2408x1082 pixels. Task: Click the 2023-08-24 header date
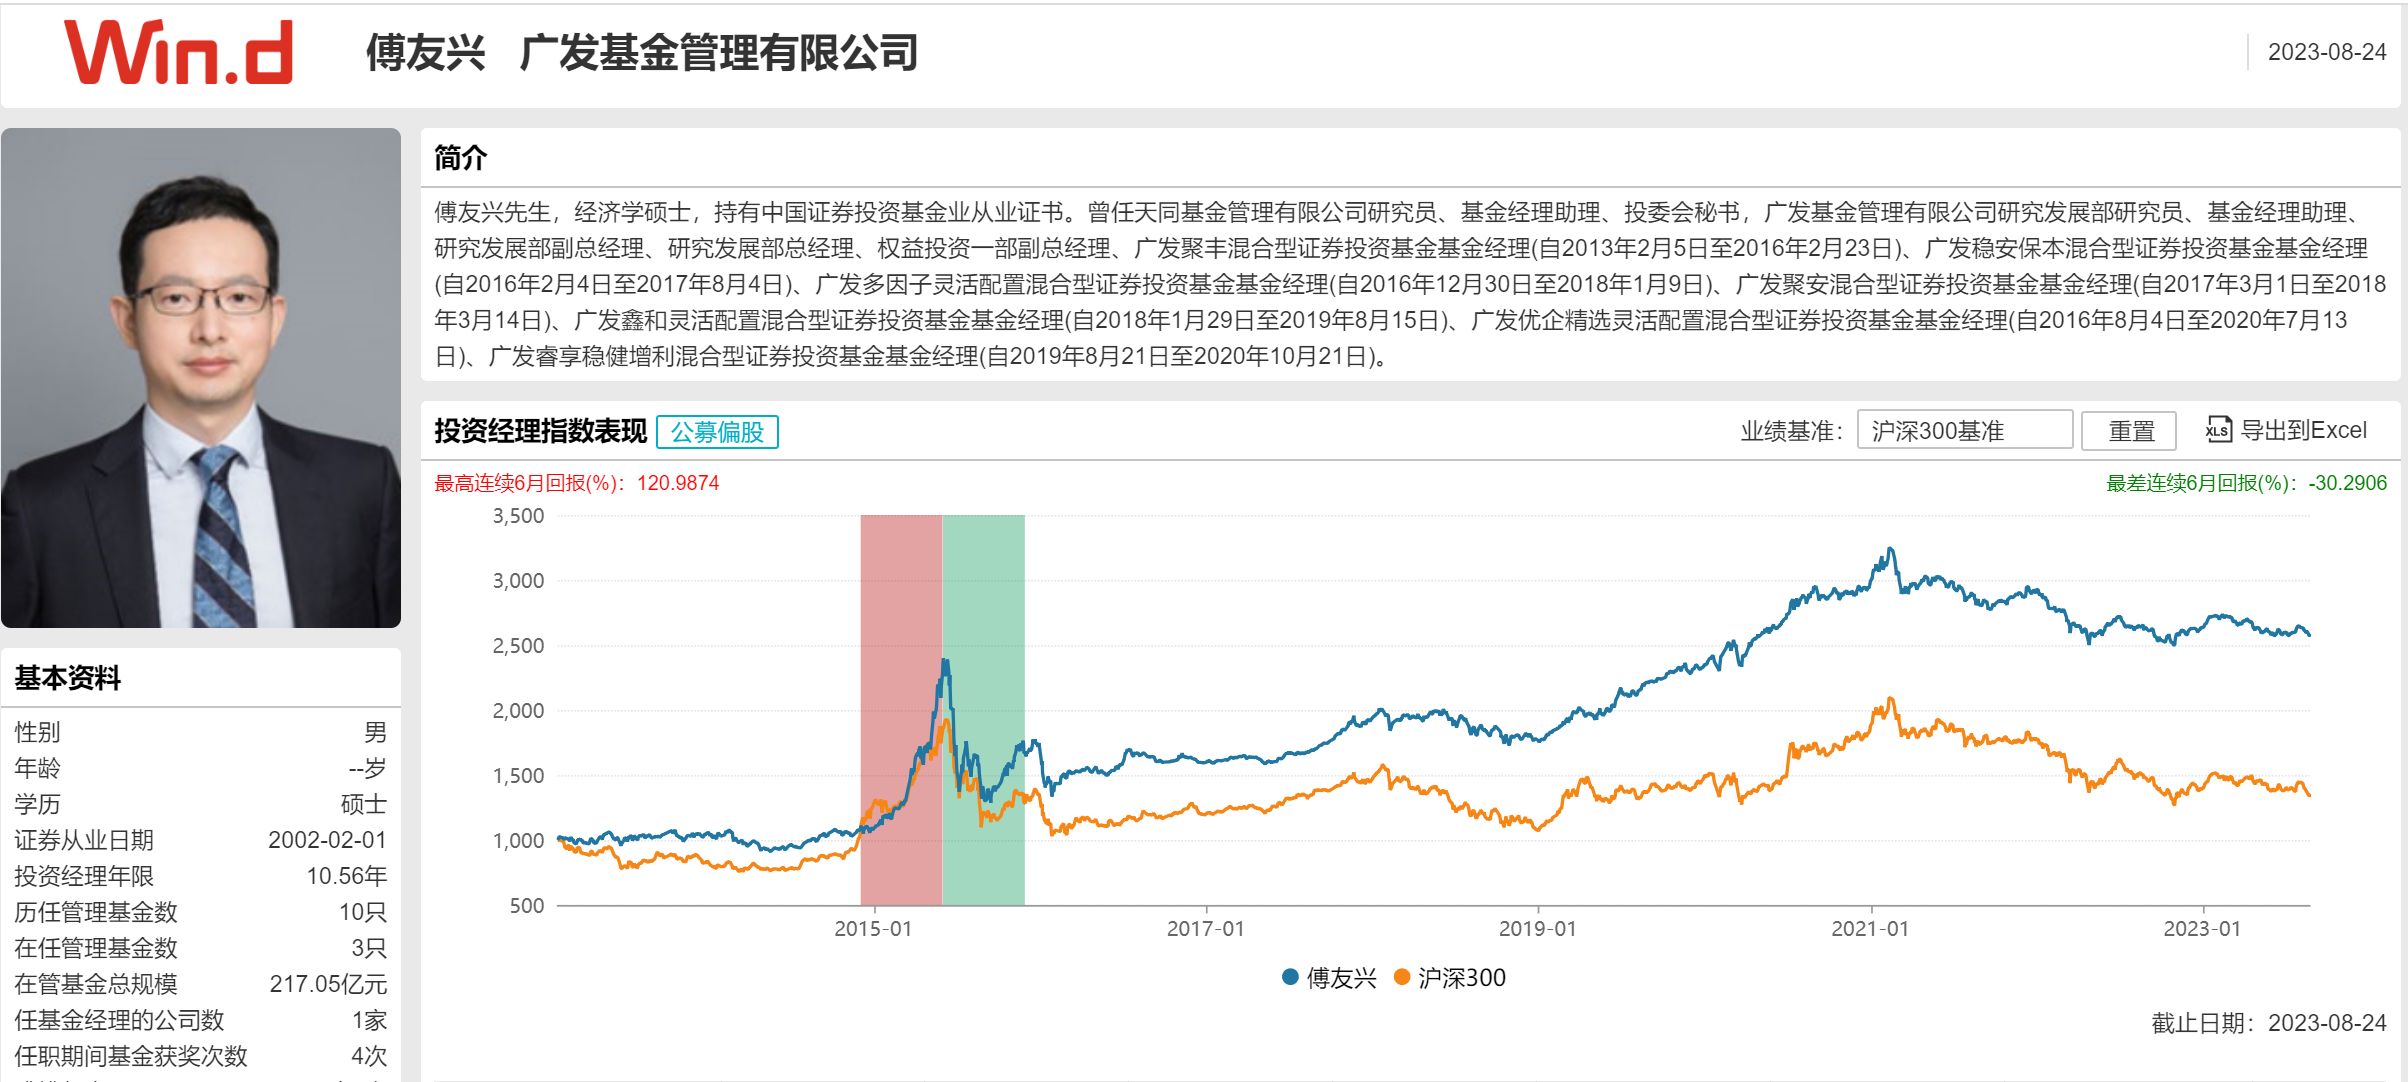coord(2326,52)
